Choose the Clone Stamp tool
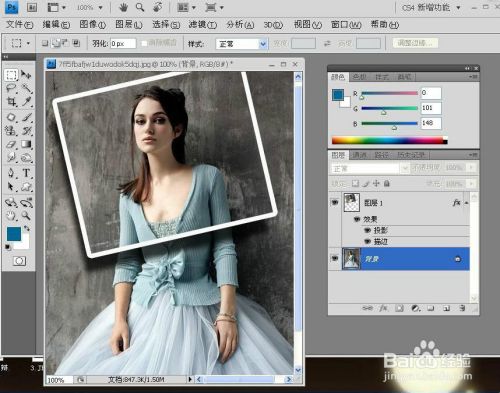 [x=11, y=131]
